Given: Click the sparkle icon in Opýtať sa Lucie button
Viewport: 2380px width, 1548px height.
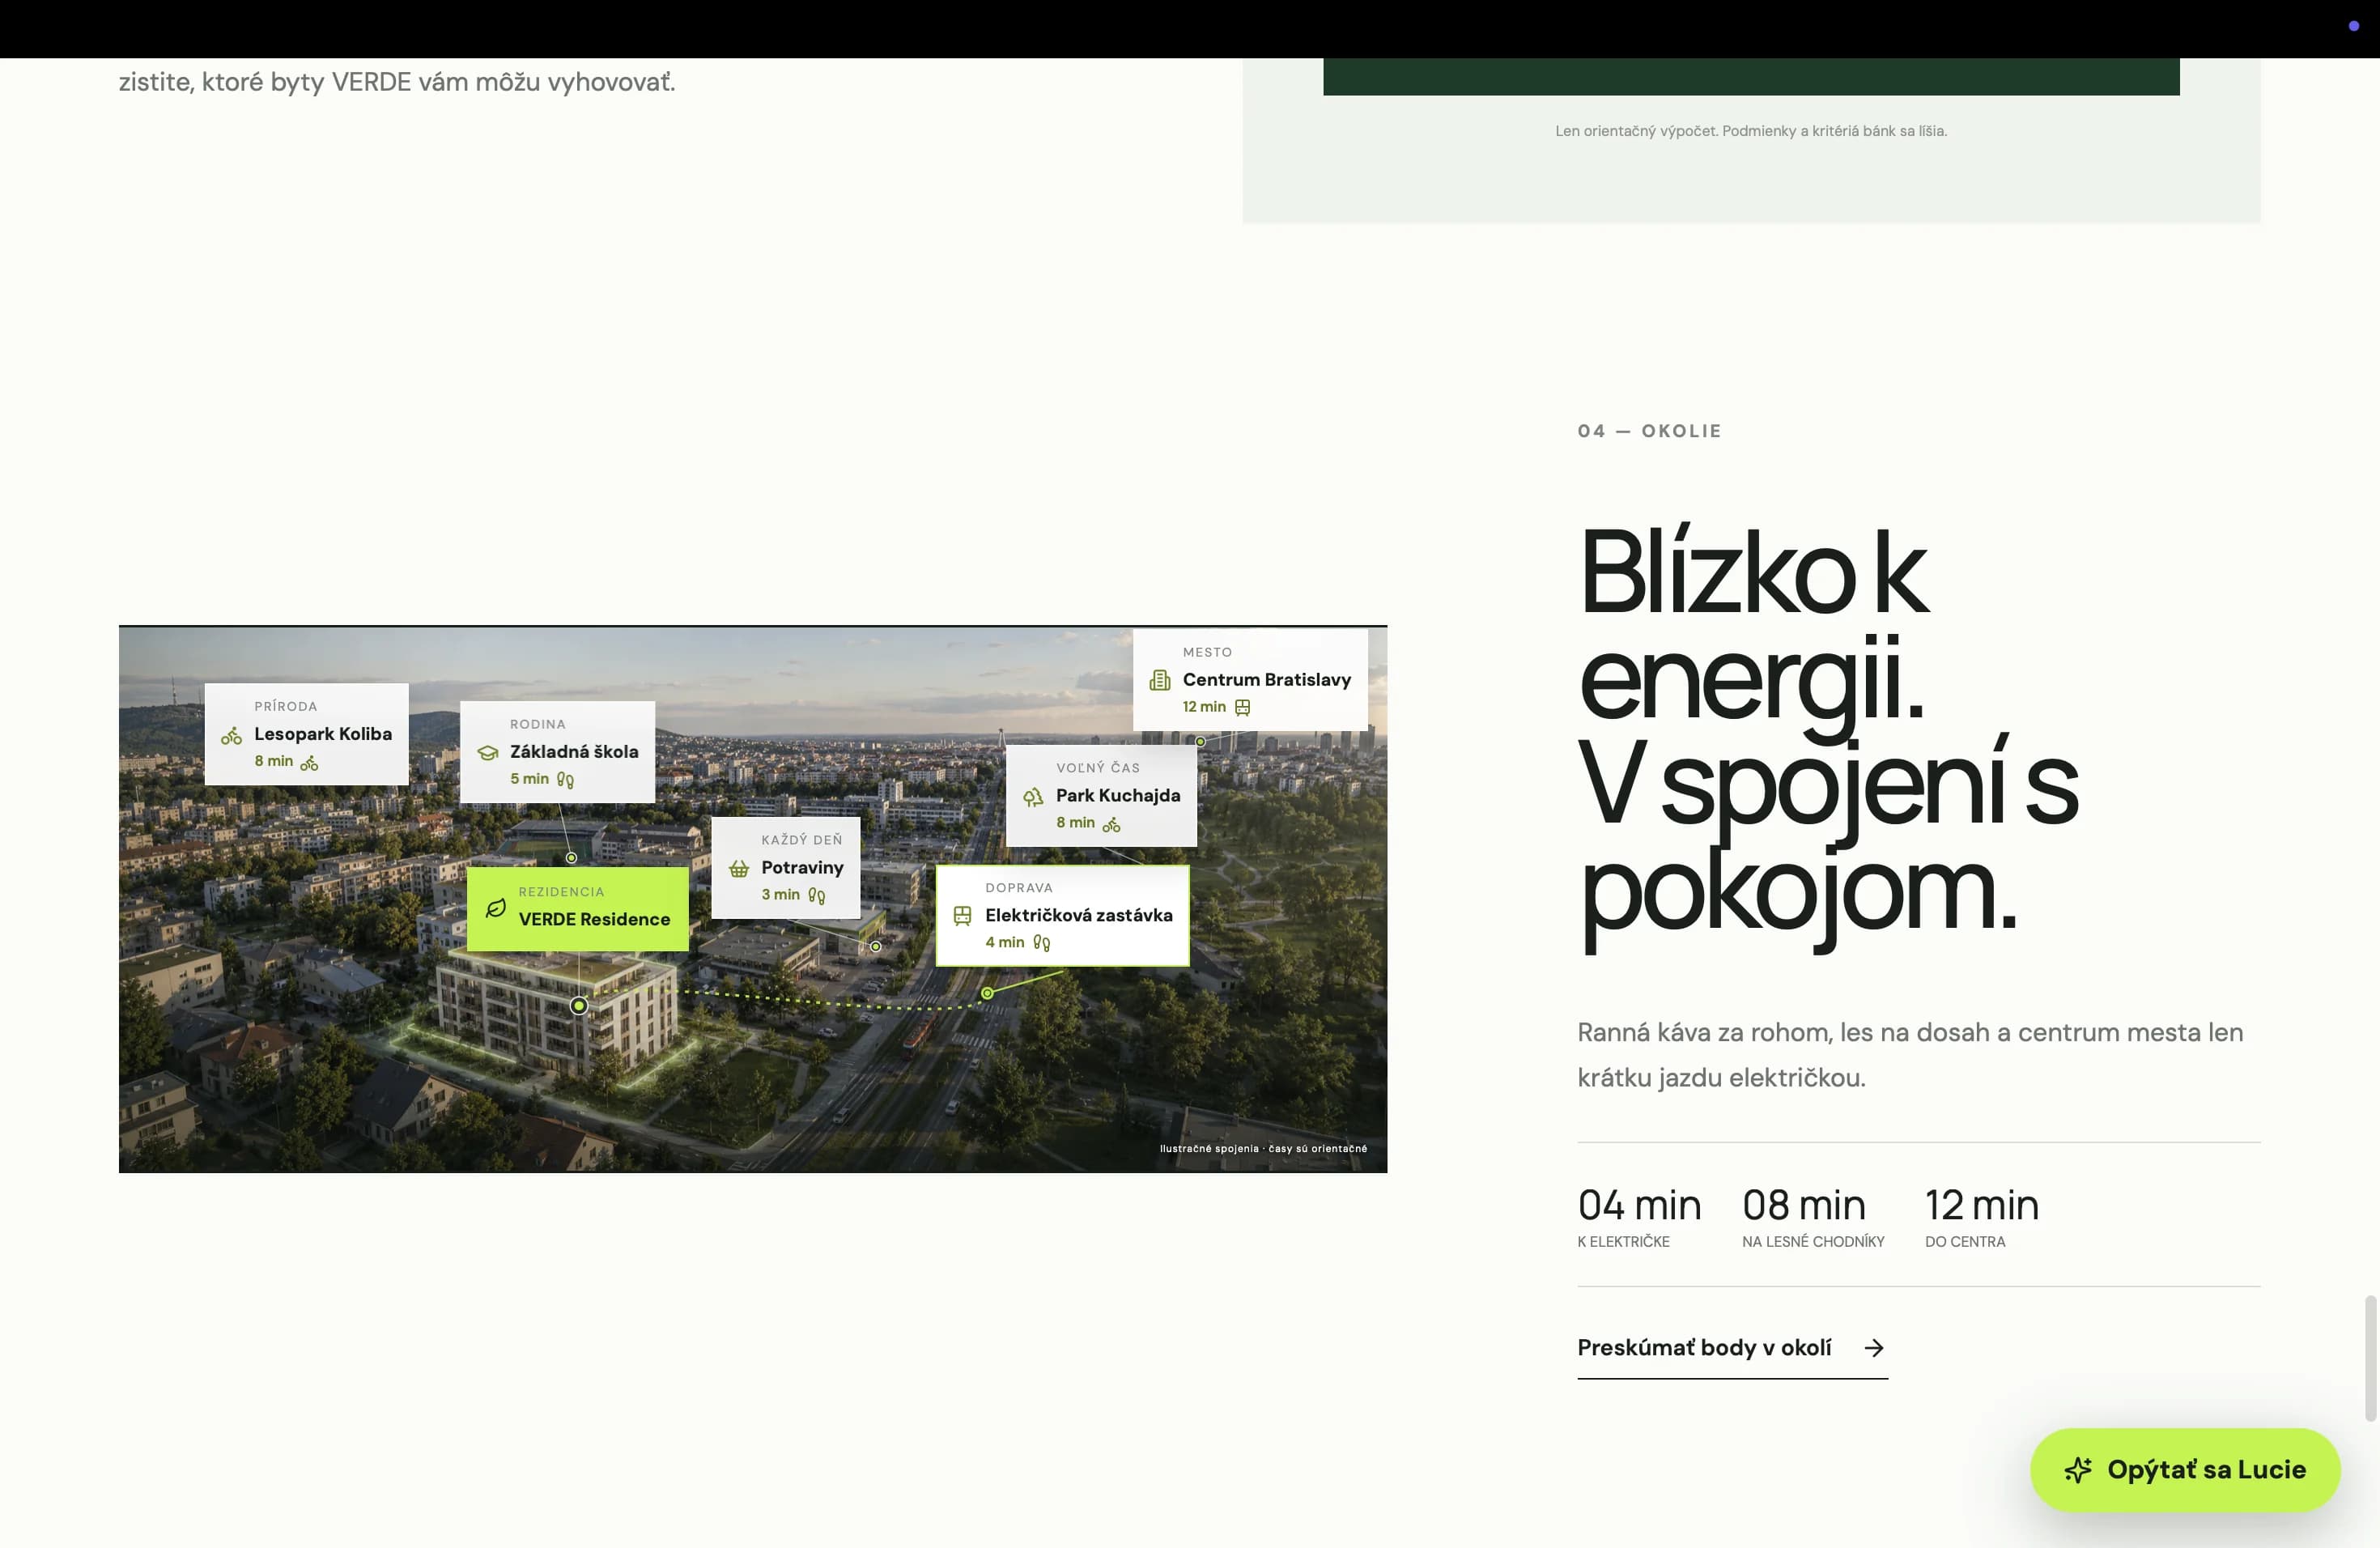Looking at the screenshot, I should click(2078, 1470).
